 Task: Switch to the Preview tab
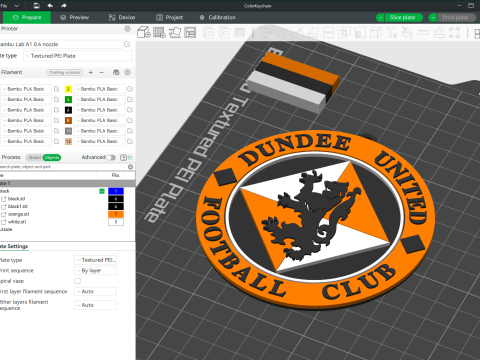(74, 17)
